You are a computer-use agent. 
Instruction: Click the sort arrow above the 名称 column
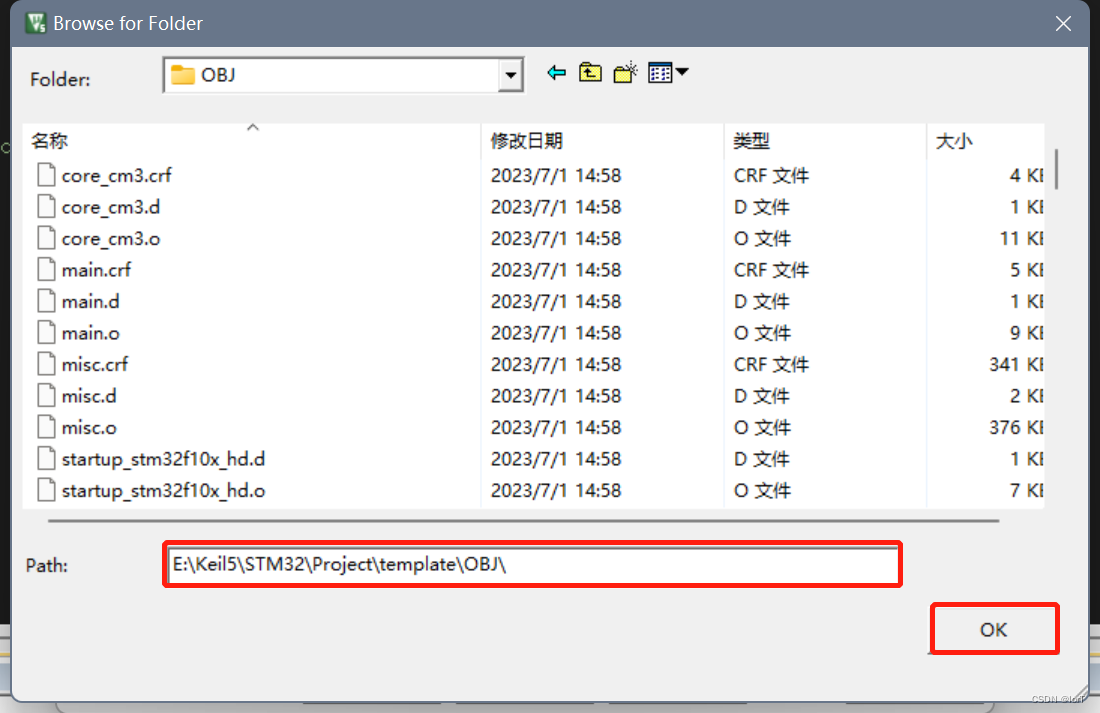[253, 127]
